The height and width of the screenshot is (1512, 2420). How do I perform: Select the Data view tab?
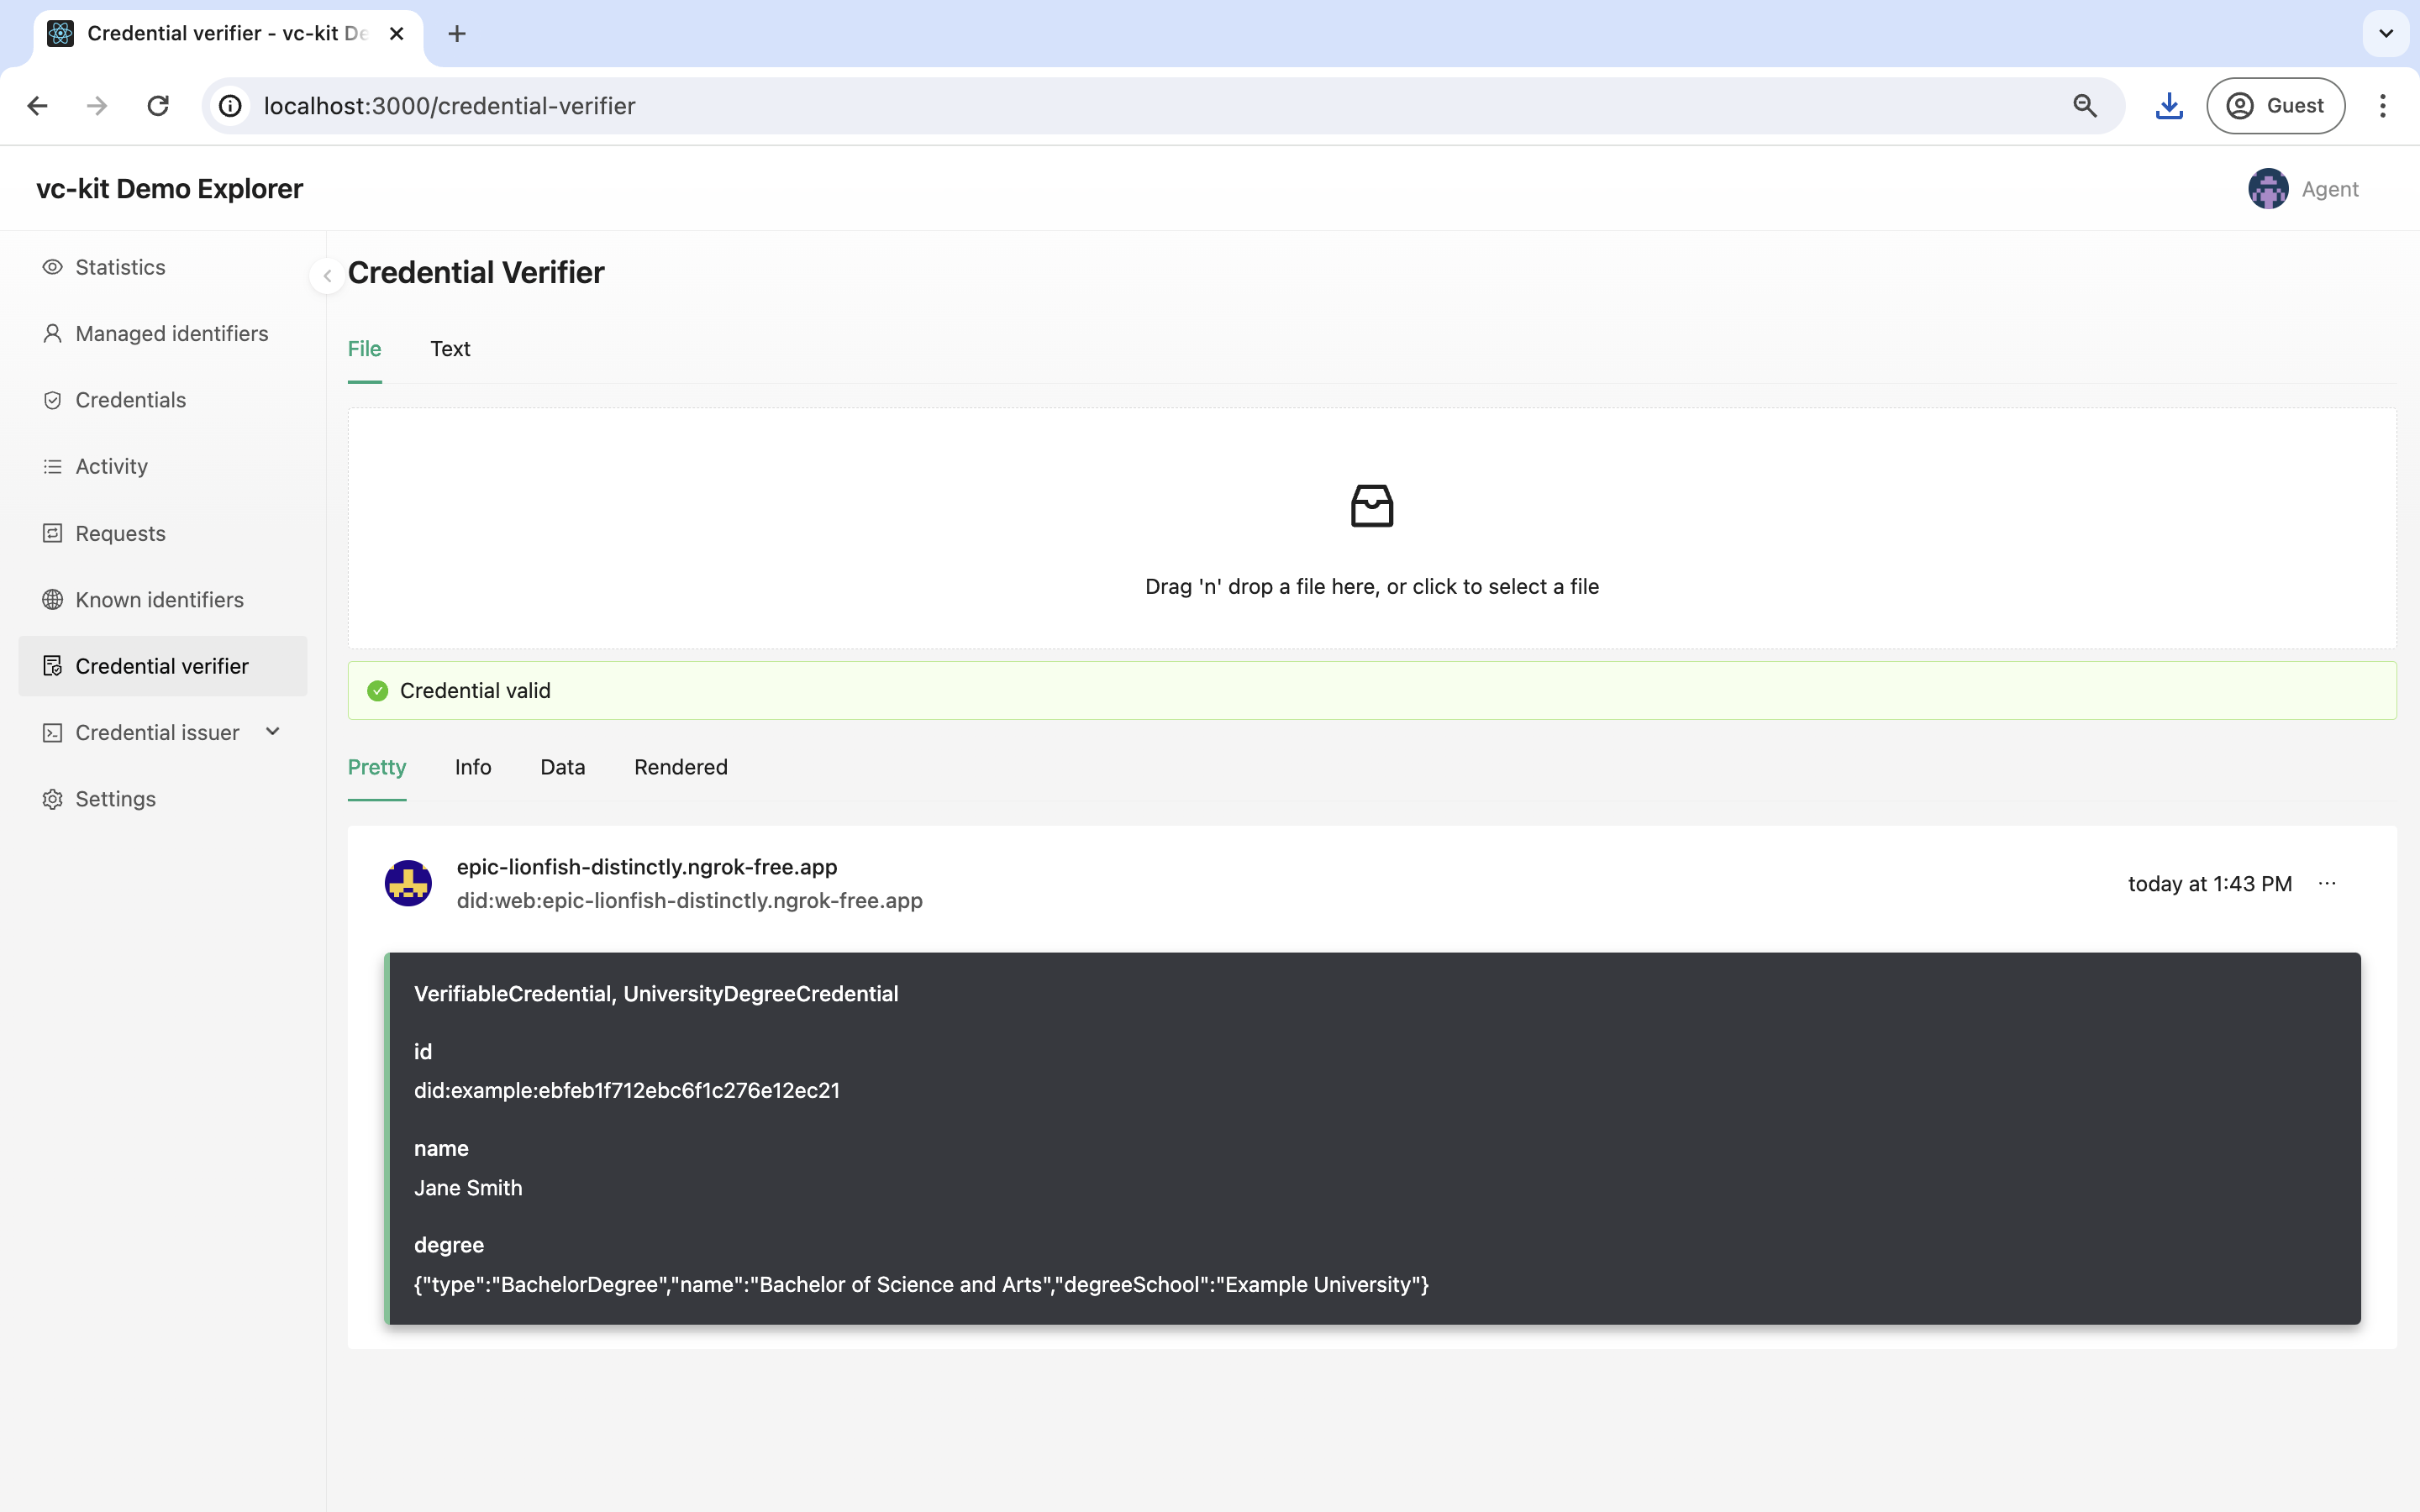point(563,767)
